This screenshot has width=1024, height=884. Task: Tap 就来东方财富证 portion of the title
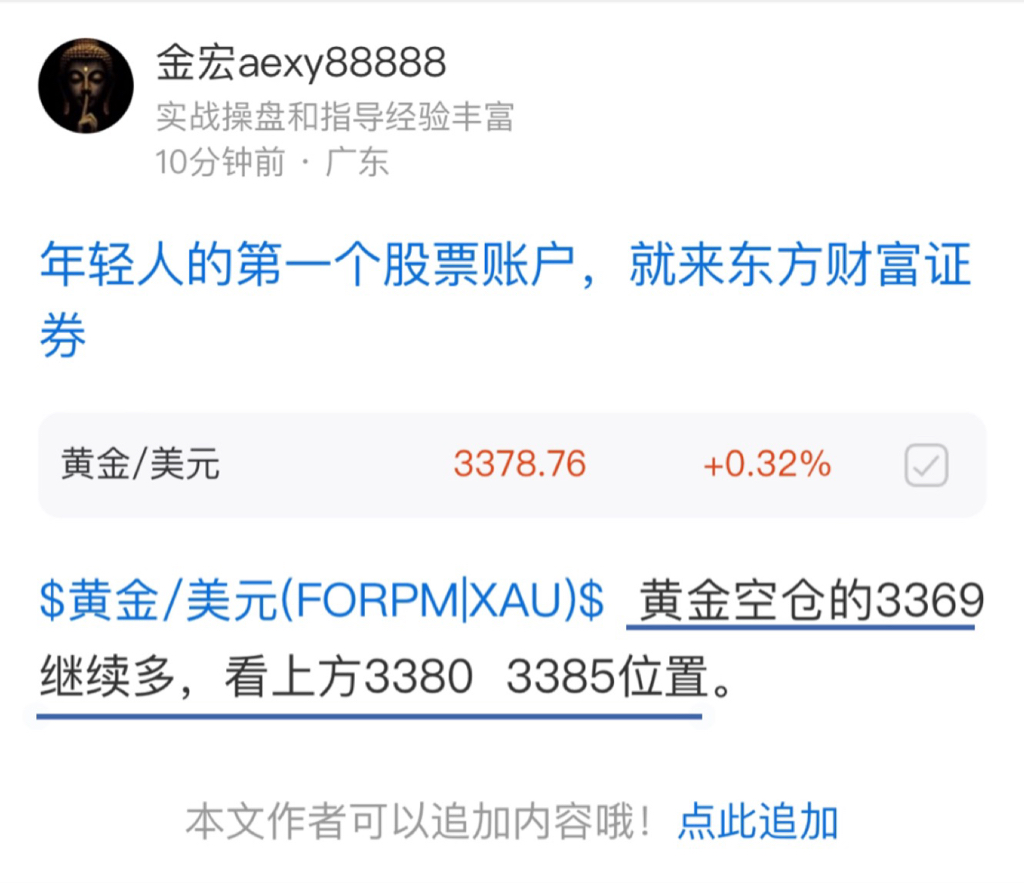coord(801,264)
